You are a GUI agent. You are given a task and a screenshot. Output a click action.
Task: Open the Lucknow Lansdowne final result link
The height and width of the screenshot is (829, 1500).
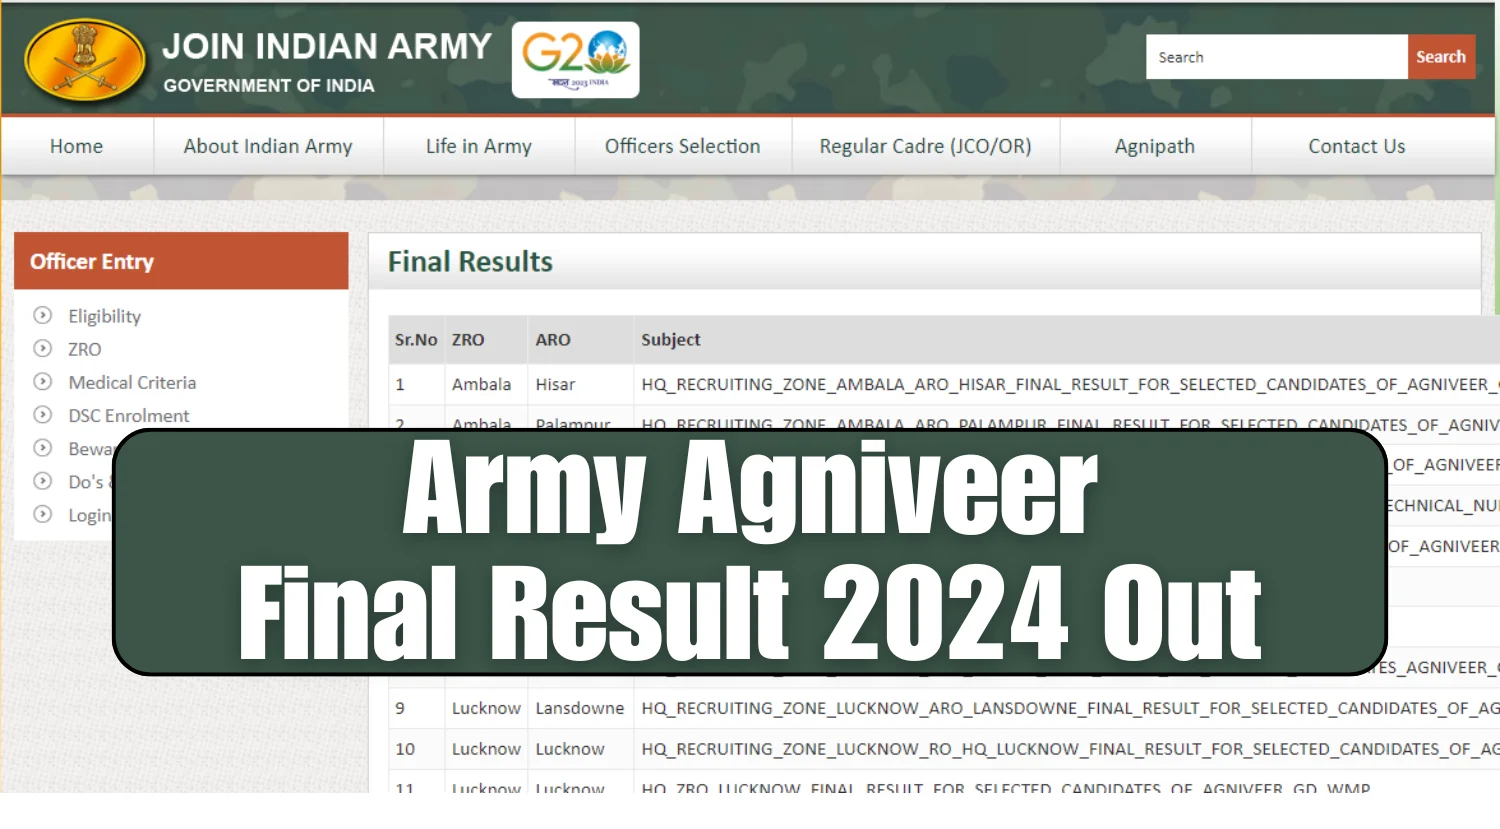click(1070, 708)
